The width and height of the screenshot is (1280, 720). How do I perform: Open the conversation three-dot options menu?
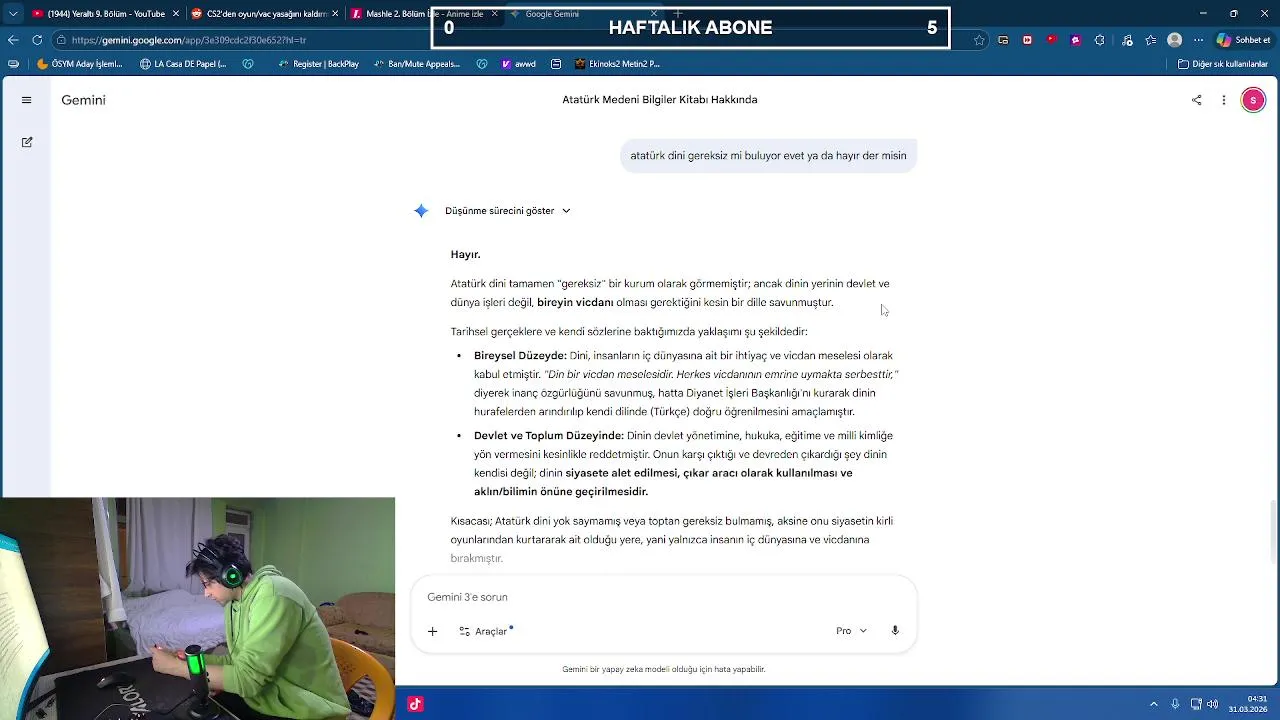tap(1224, 100)
